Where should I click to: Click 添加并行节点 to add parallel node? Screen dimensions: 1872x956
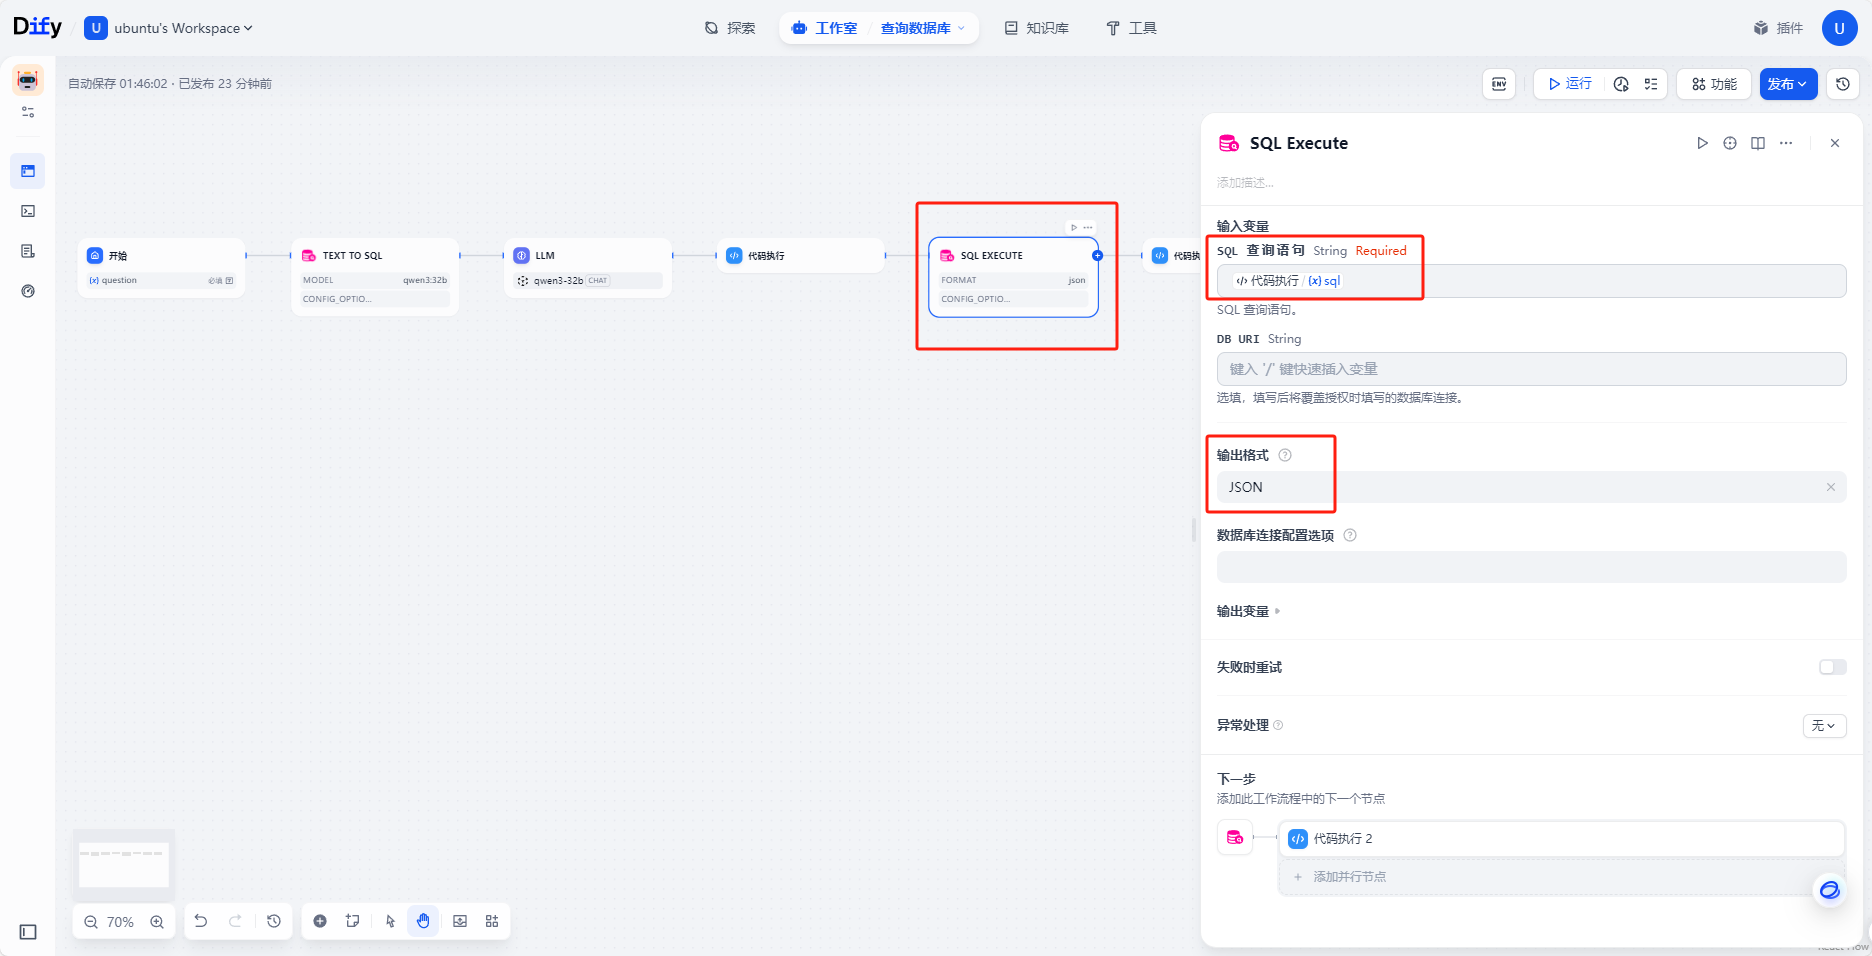[x=1561, y=877]
